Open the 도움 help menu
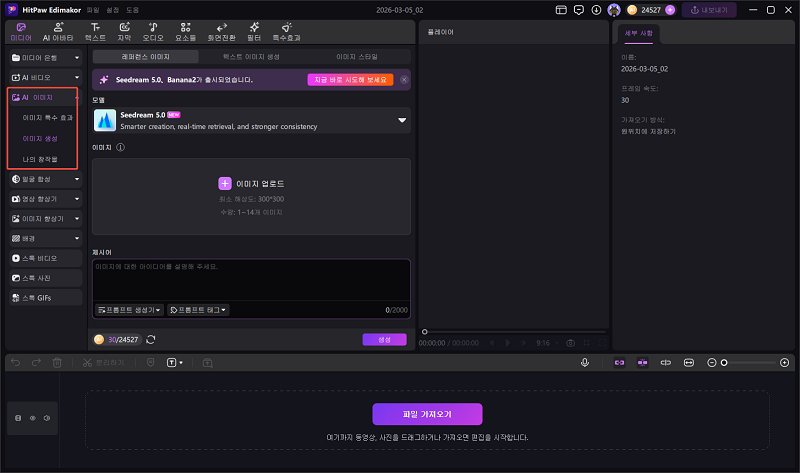 (x=132, y=10)
